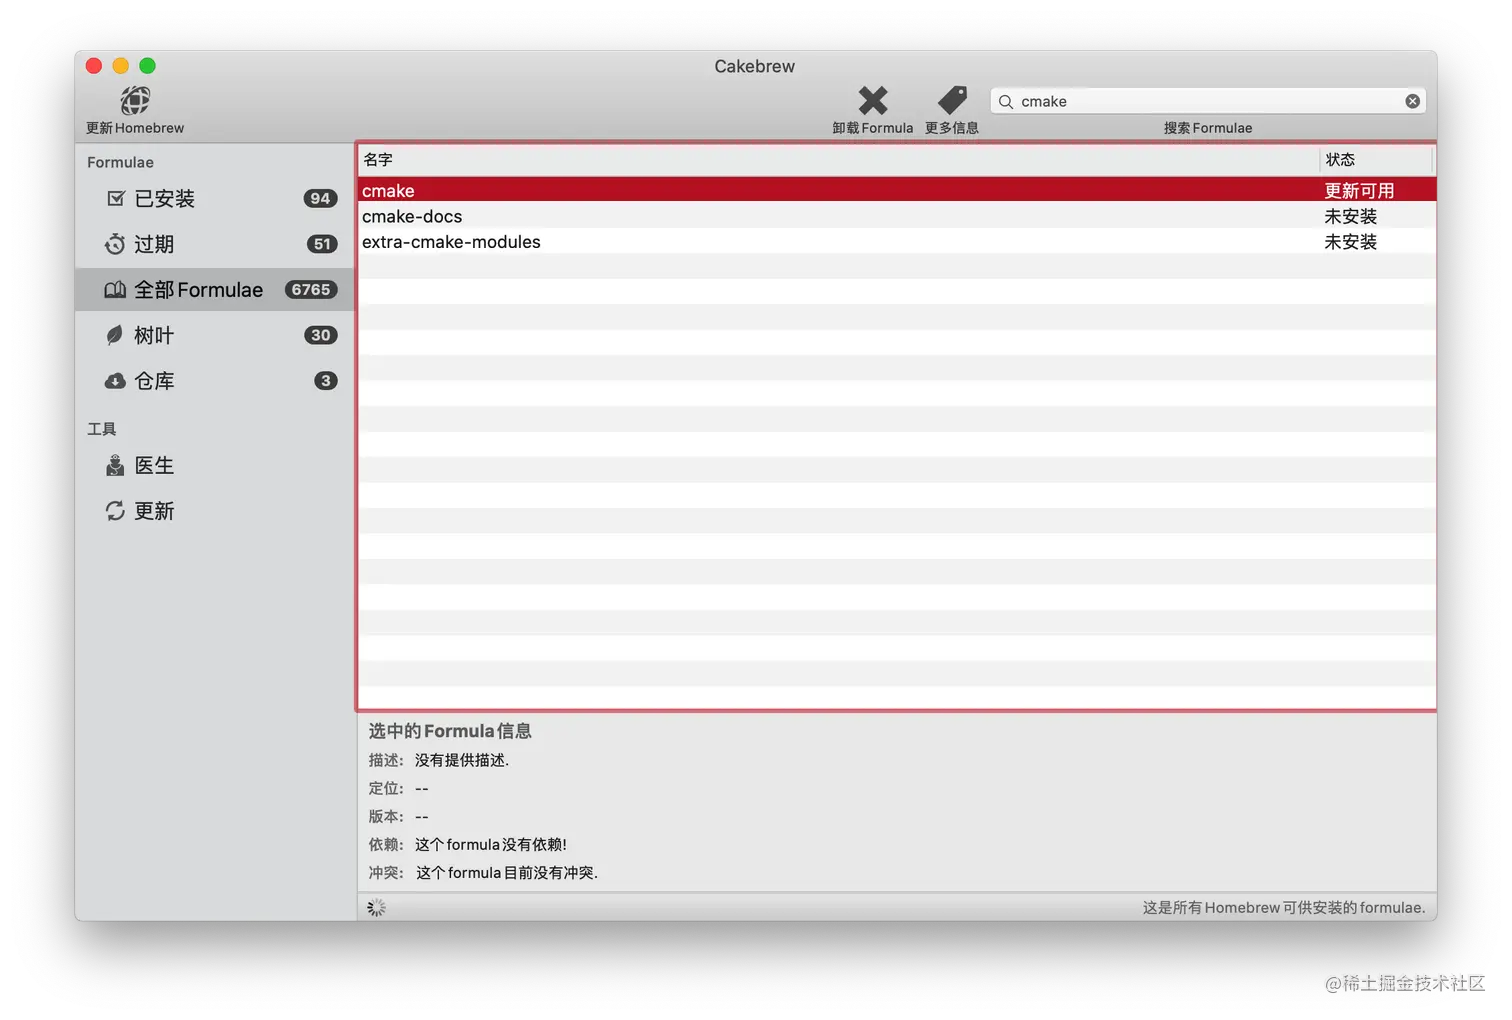Open 更多信息 tag icon

pyautogui.click(x=952, y=100)
